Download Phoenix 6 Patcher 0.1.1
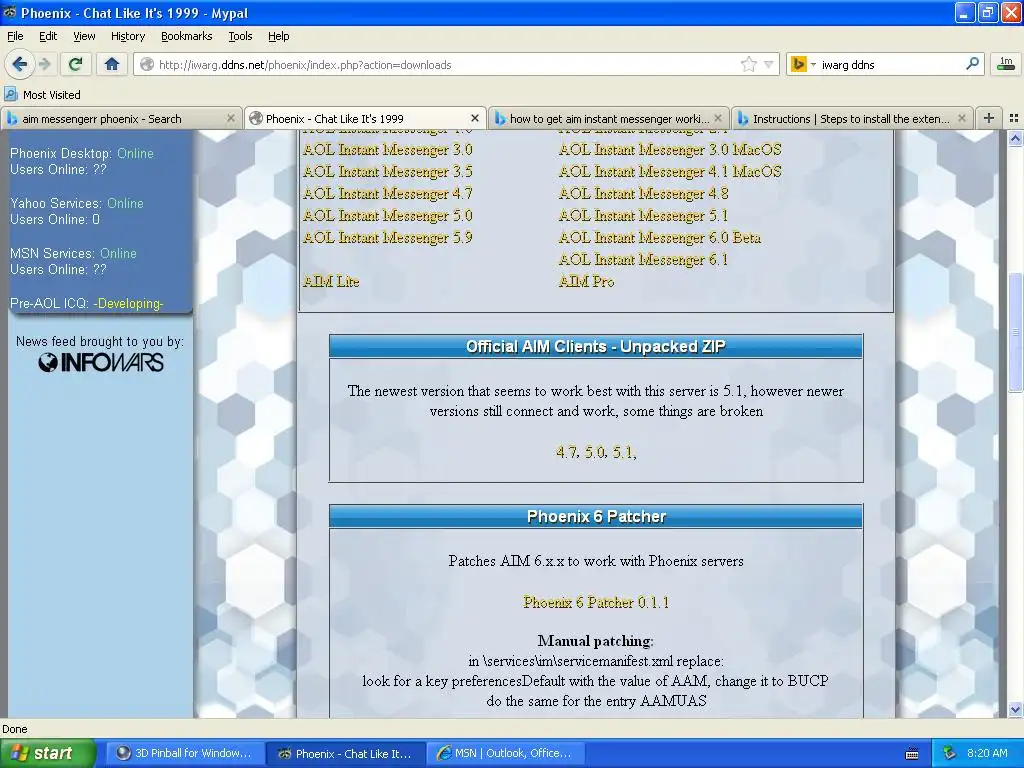This screenshot has width=1024, height=768. point(596,602)
